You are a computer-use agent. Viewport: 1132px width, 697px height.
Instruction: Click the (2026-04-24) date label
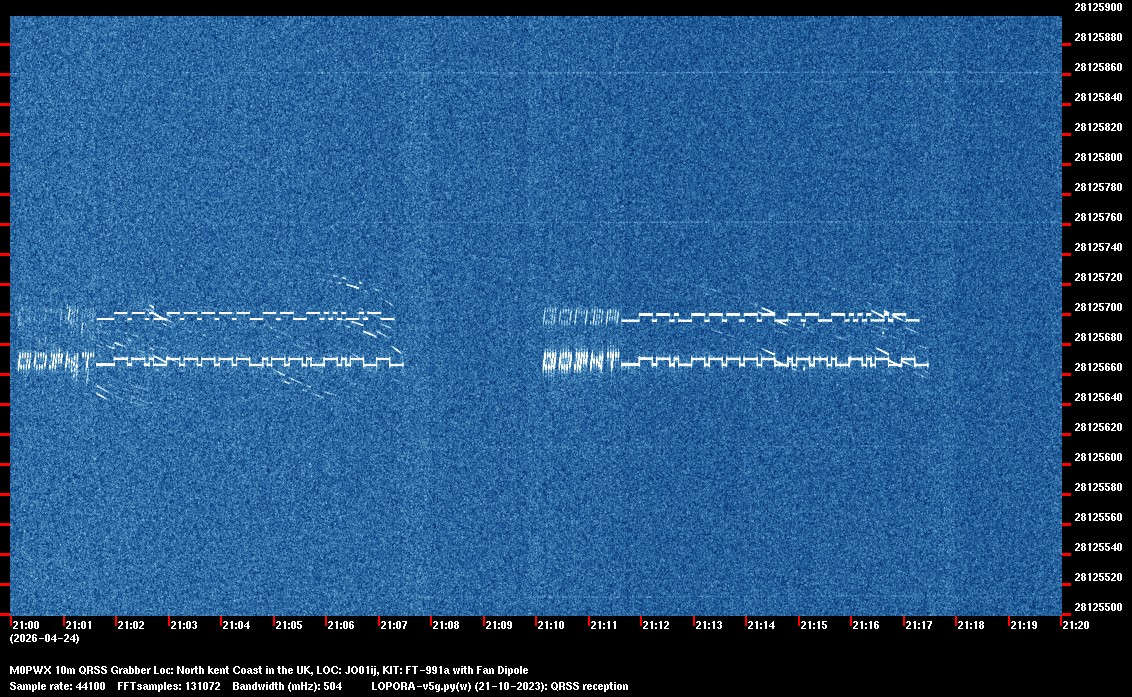click(44, 638)
